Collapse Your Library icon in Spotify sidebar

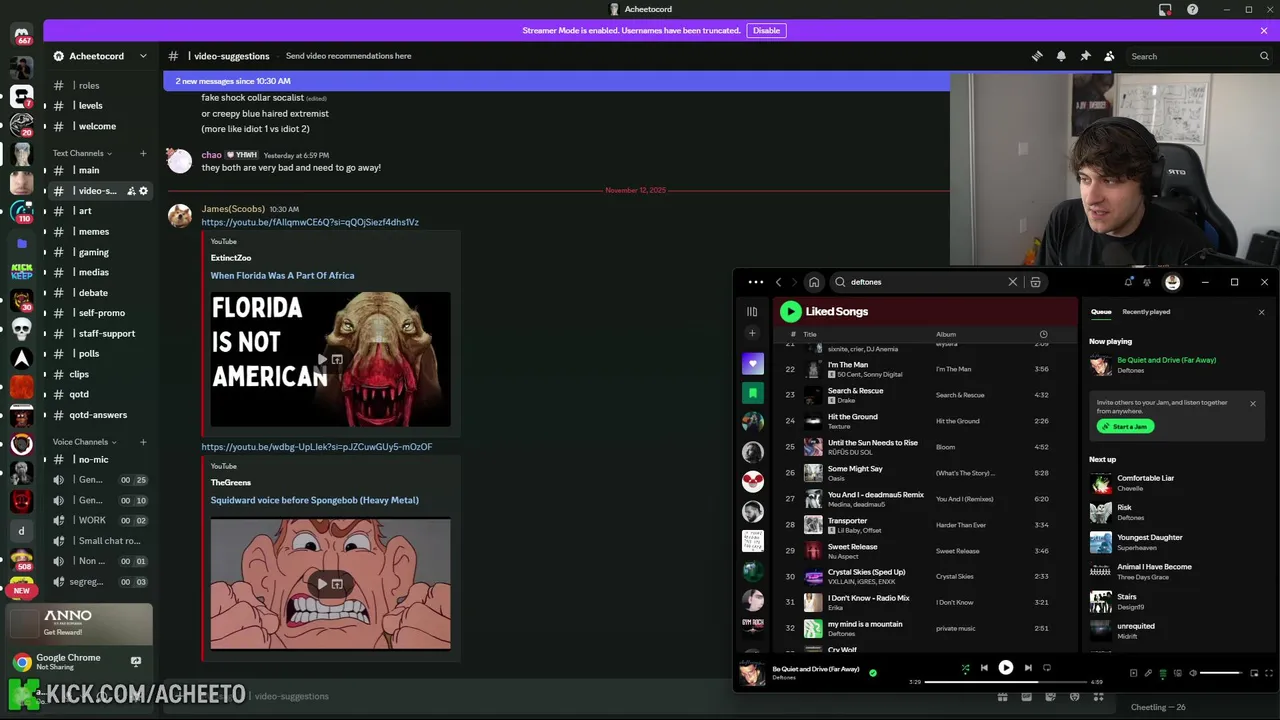point(752,312)
